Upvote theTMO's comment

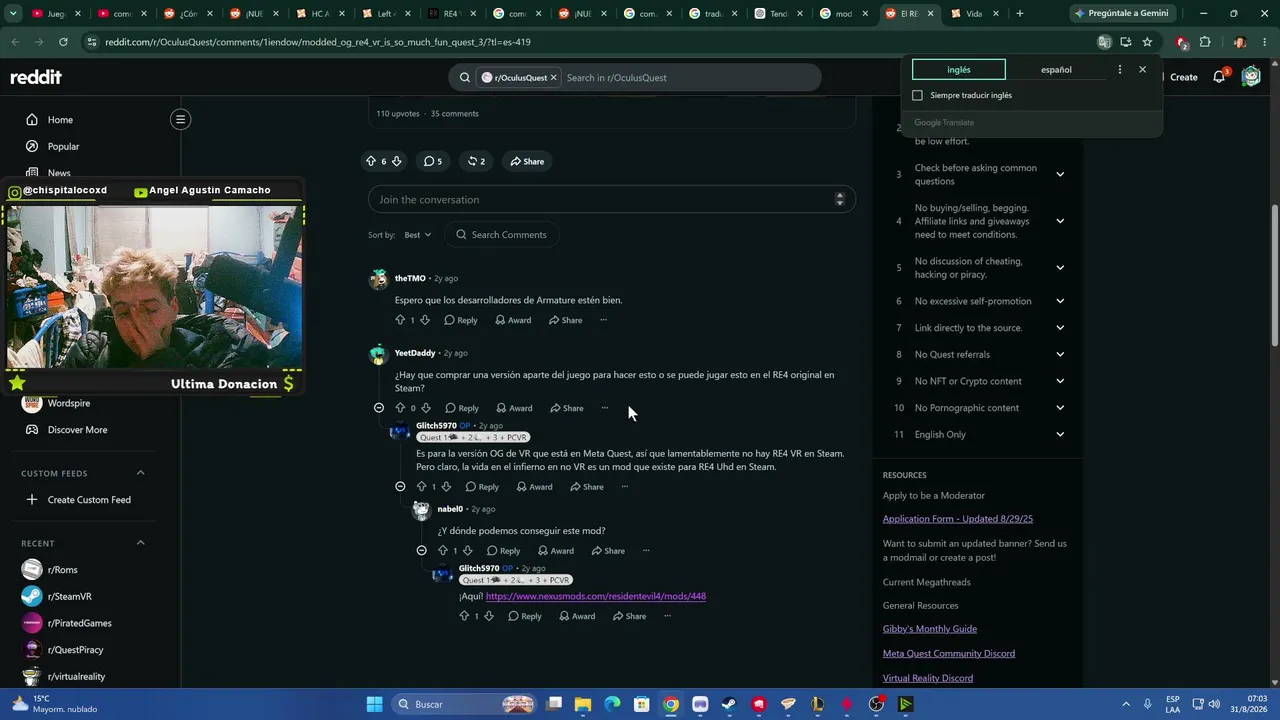pos(400,320)
